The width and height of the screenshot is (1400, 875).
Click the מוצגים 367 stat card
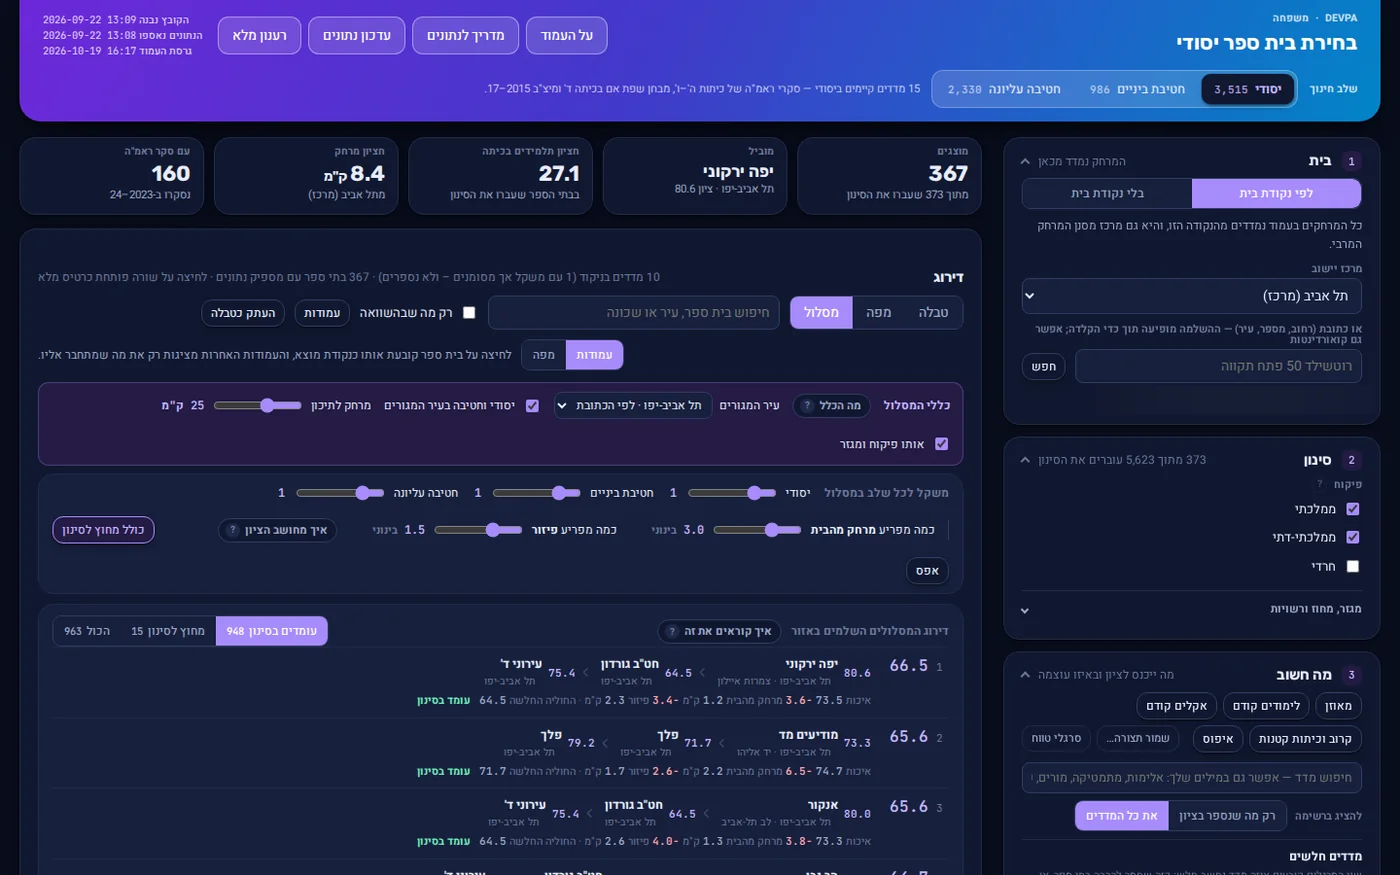coord(889,176)
